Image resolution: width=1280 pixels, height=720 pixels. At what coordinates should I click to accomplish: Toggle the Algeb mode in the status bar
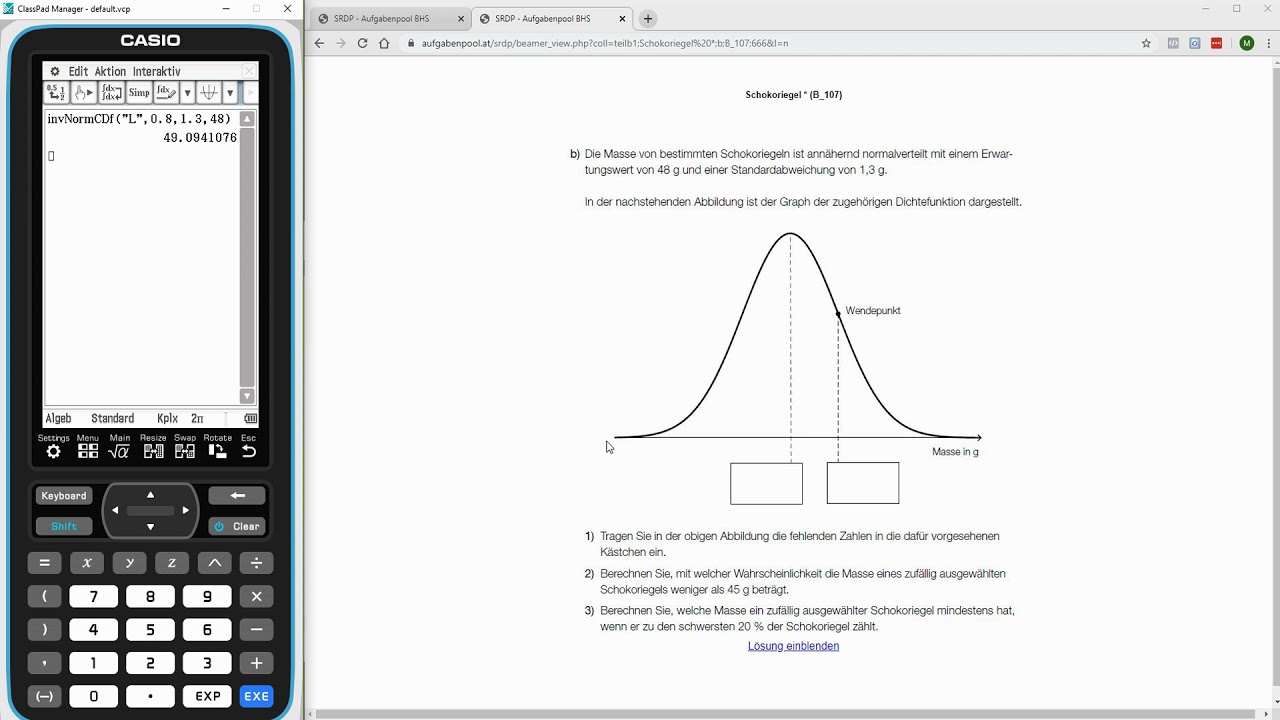[x=59, y=418]
